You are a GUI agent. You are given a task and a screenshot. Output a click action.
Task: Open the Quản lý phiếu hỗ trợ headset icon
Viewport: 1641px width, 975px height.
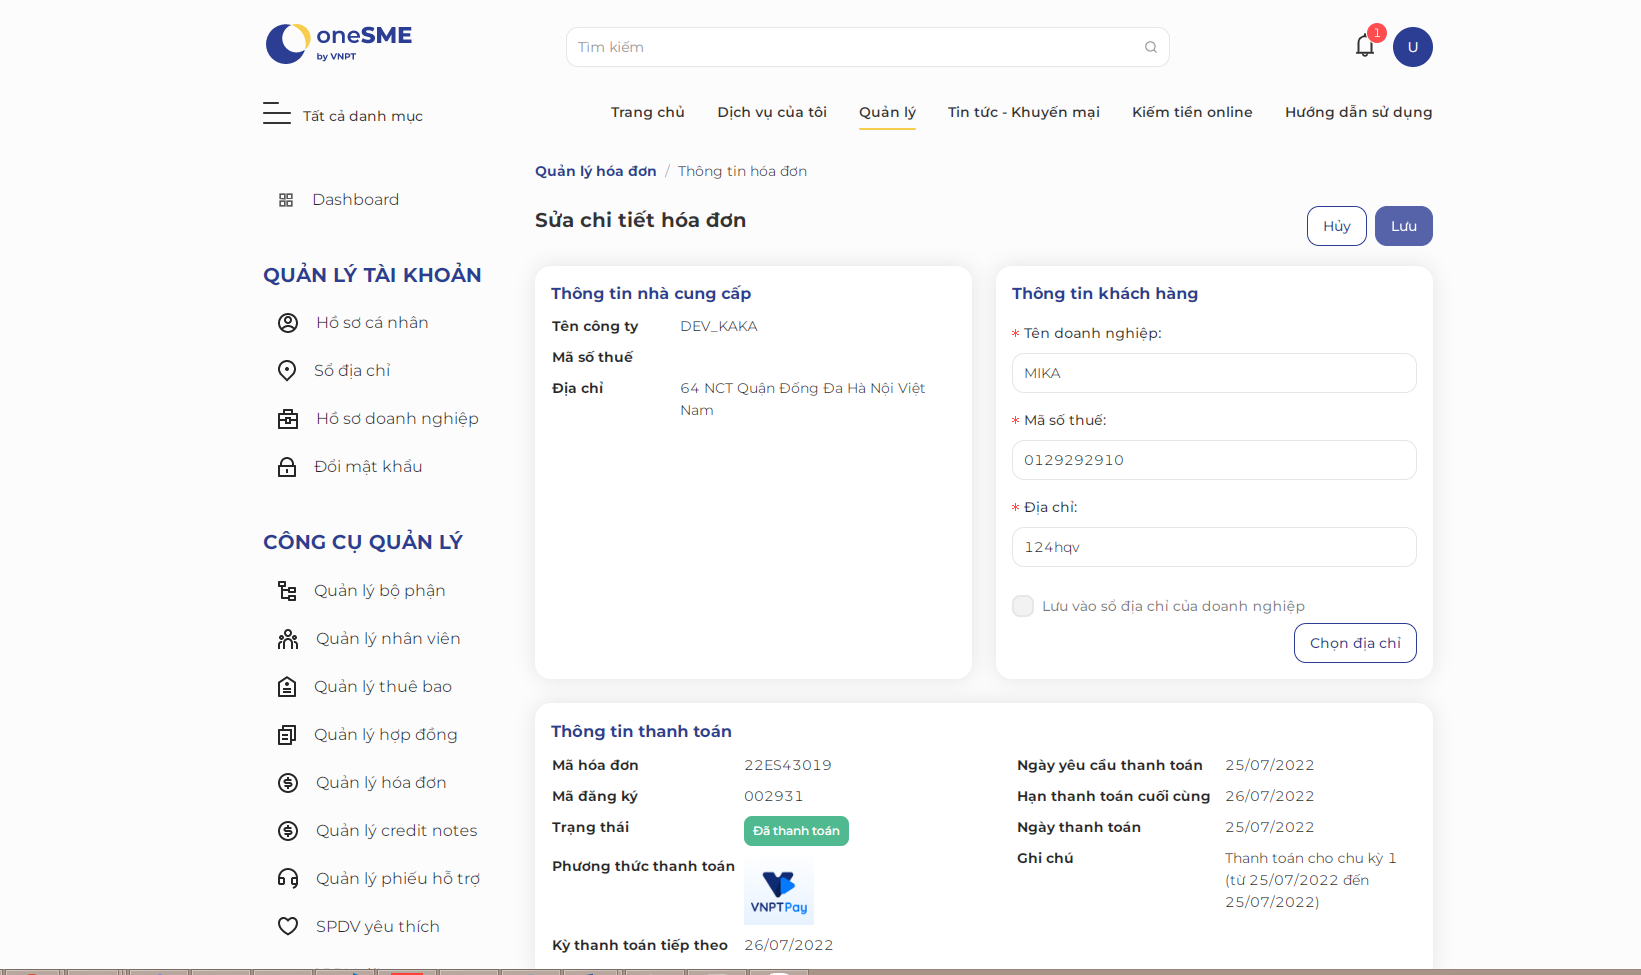click(288, 879)
